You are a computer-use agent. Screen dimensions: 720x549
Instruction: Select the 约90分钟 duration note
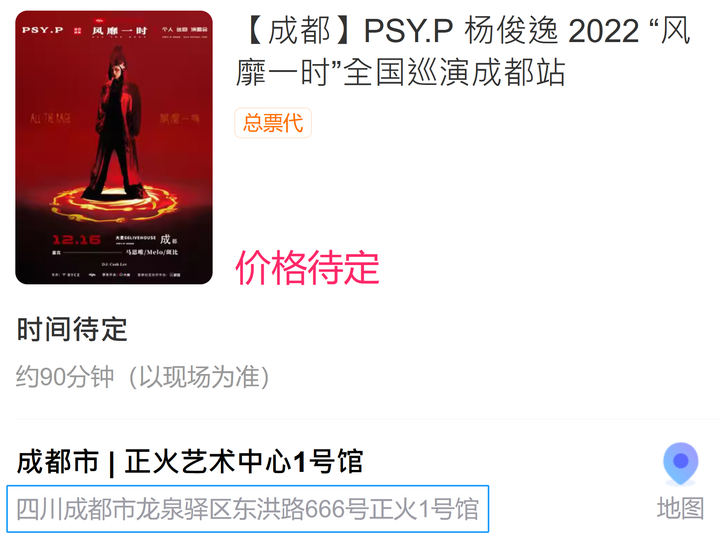pyautogui.click(x=143, y=377)
